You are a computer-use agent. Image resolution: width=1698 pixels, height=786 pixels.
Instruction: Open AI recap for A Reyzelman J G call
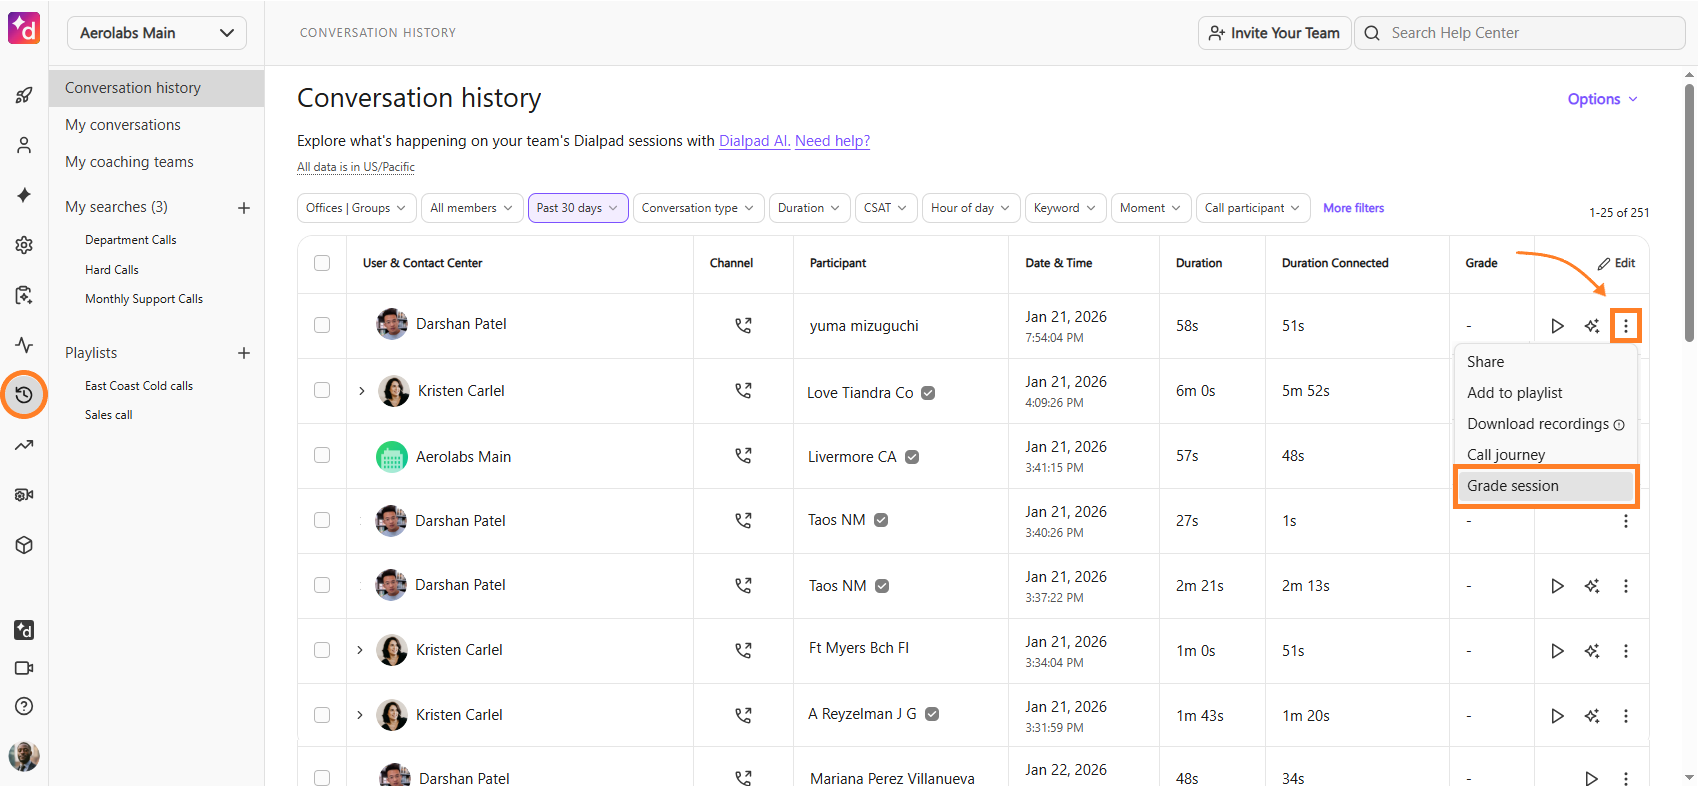[1592, 716]
